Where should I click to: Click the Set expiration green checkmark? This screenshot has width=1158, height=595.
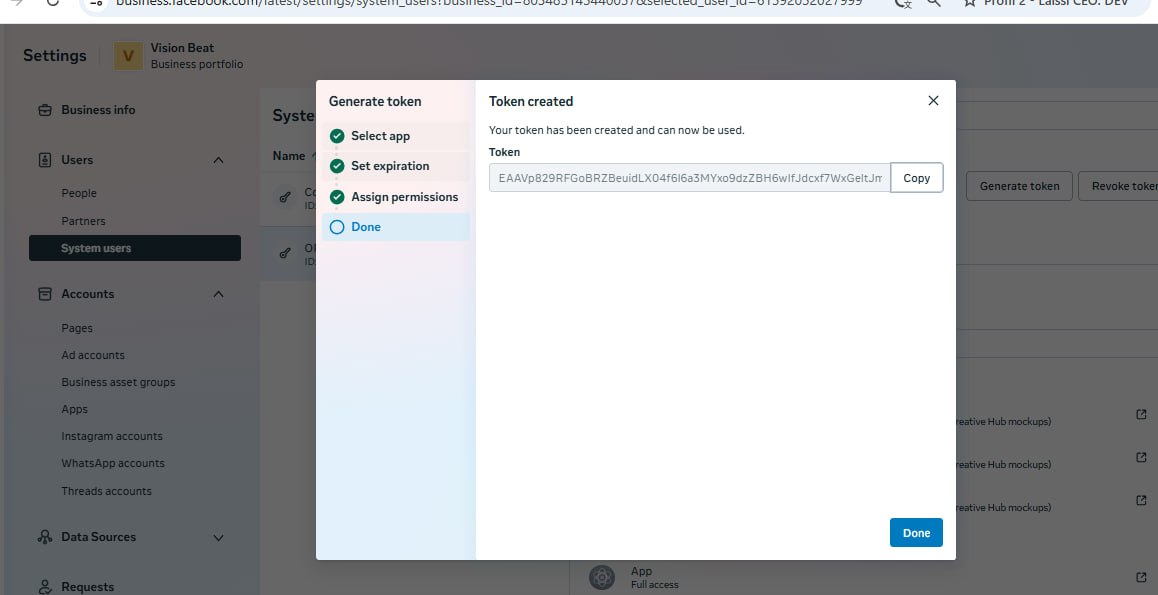point(337,166)
